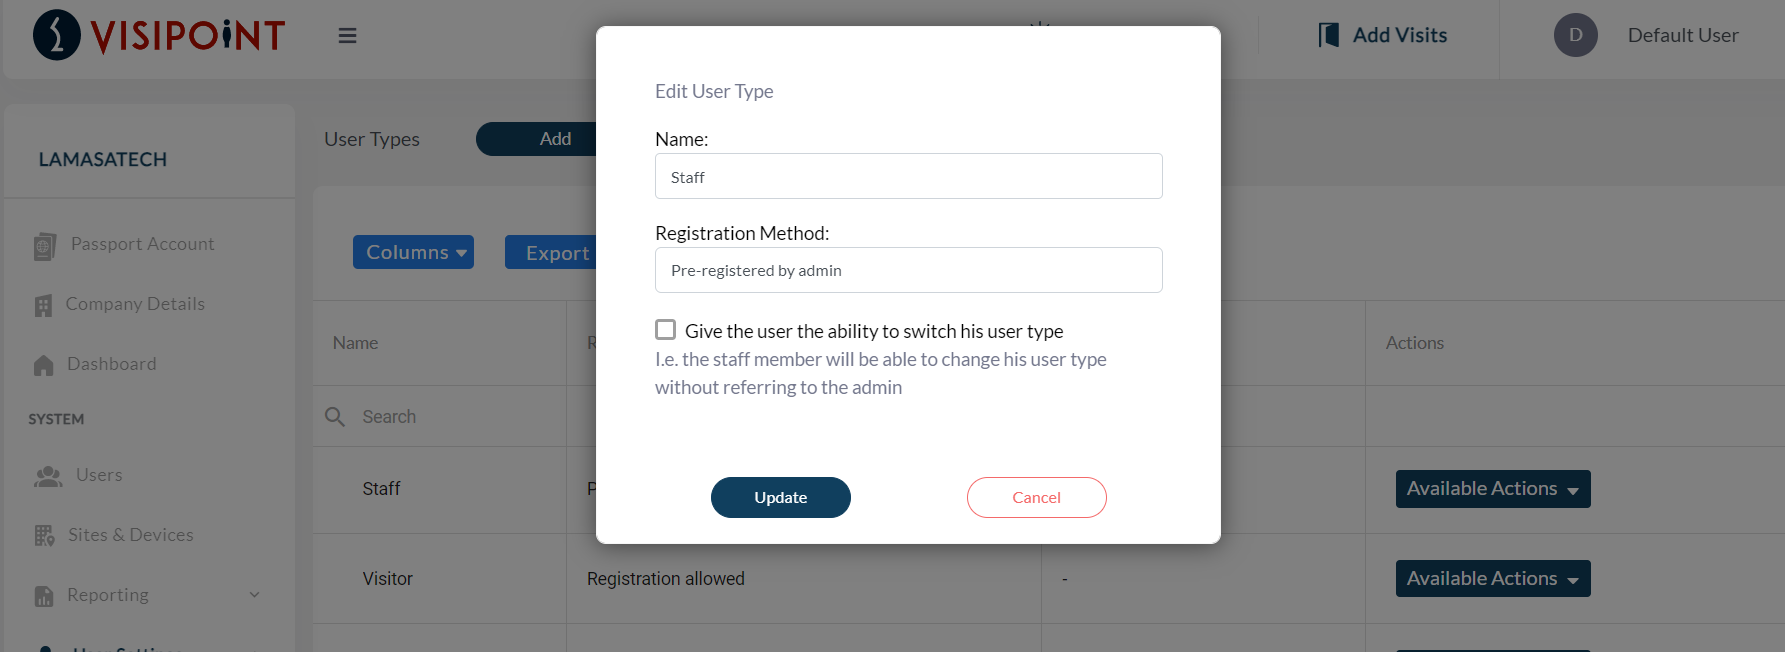
Task: Expand the Reporting menu chevron
Action: [255, 595]
